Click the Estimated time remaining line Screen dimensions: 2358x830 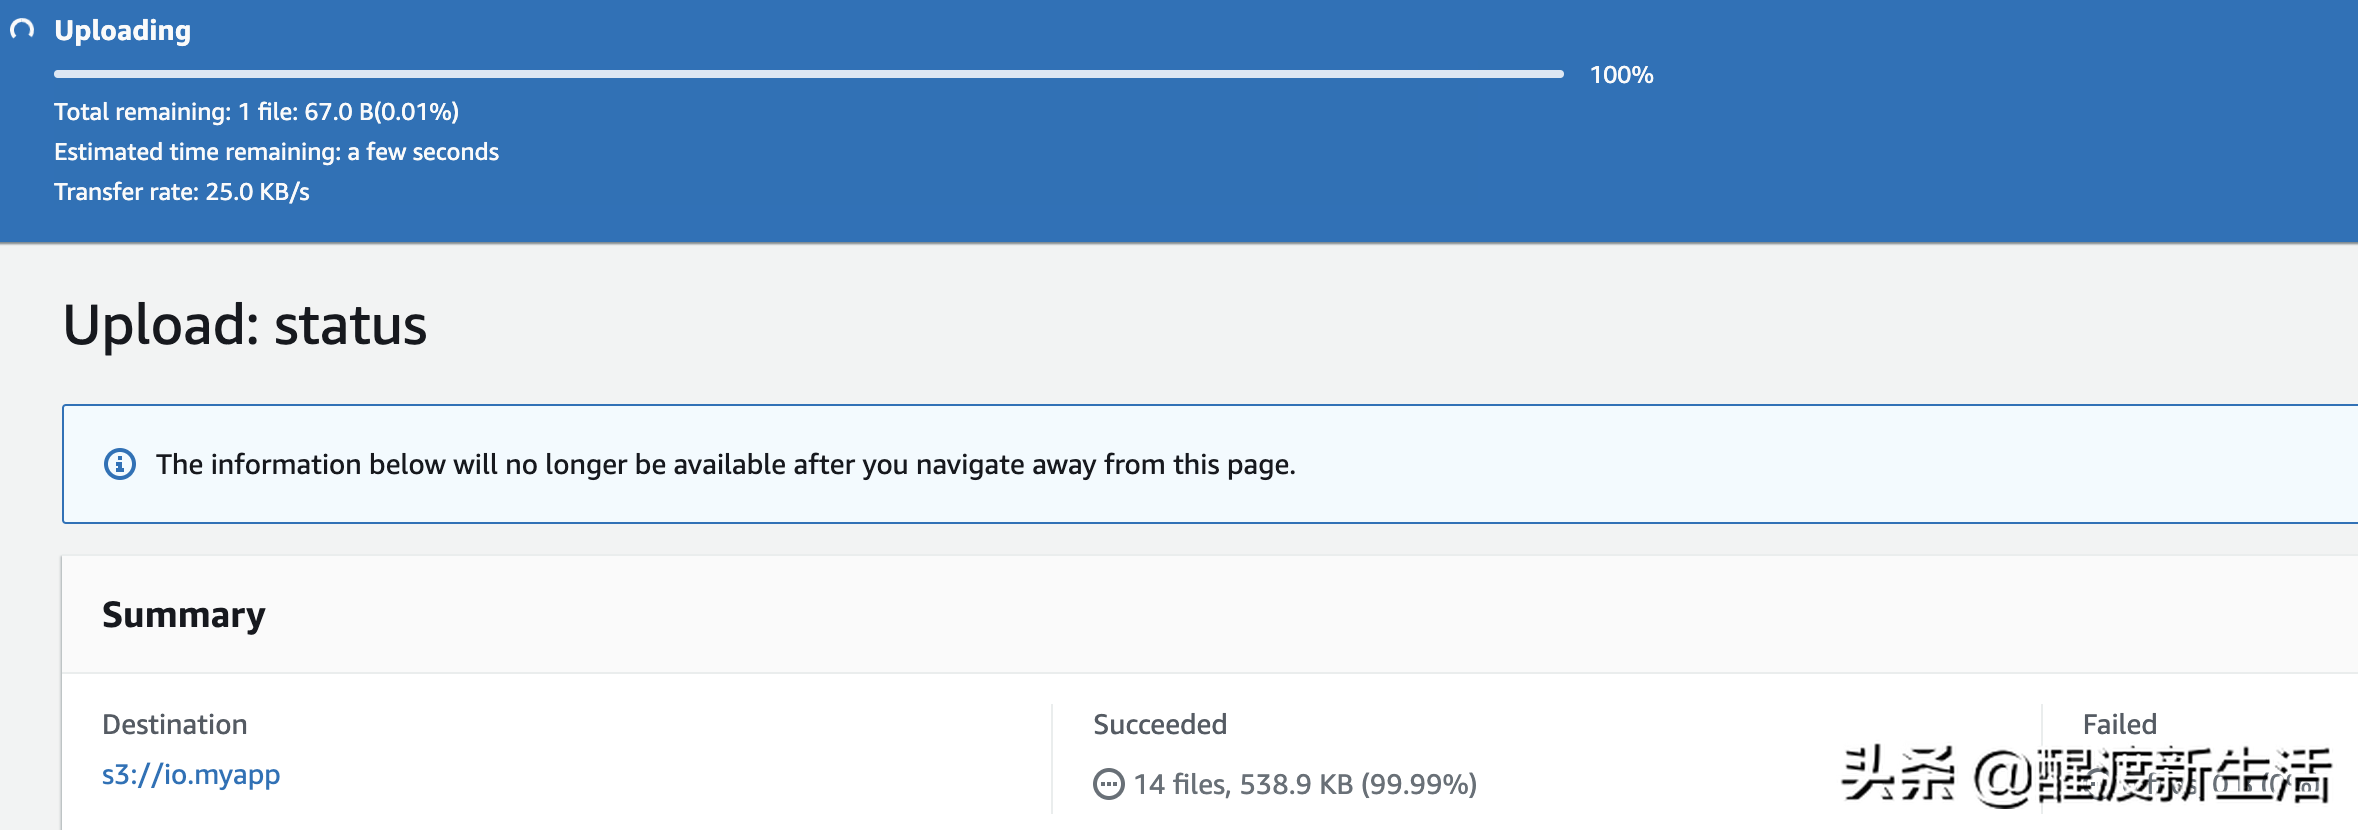(x=276, y=152)
